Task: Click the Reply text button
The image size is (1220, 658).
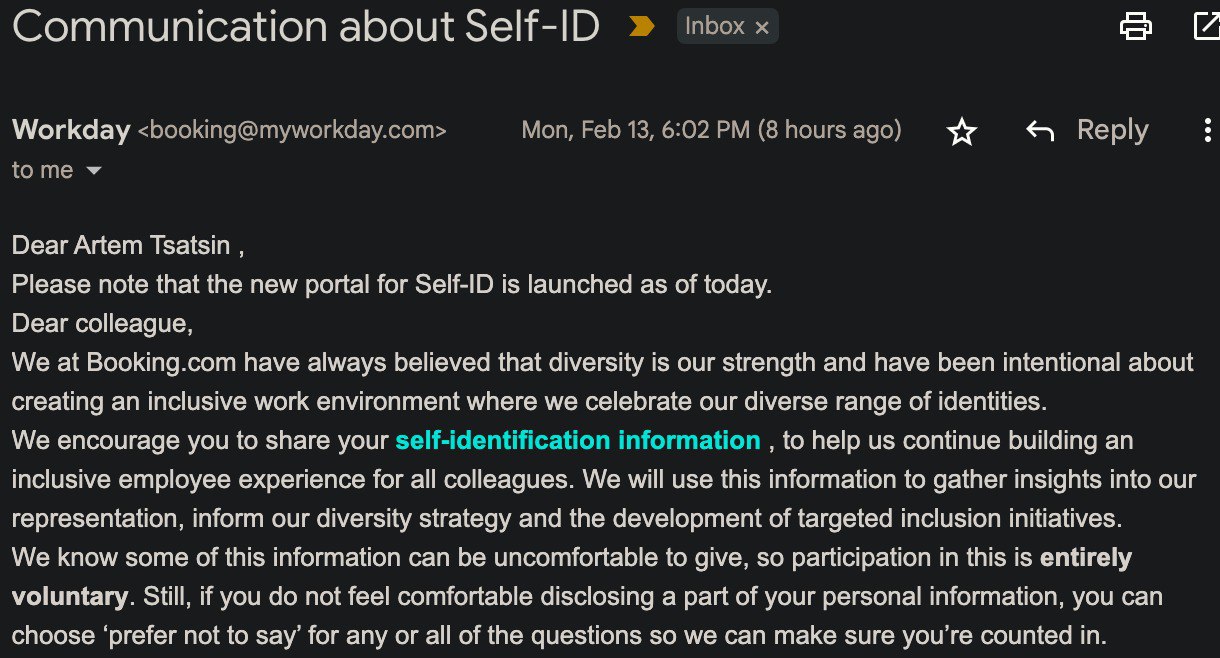Action: [x=1112, y=130]
